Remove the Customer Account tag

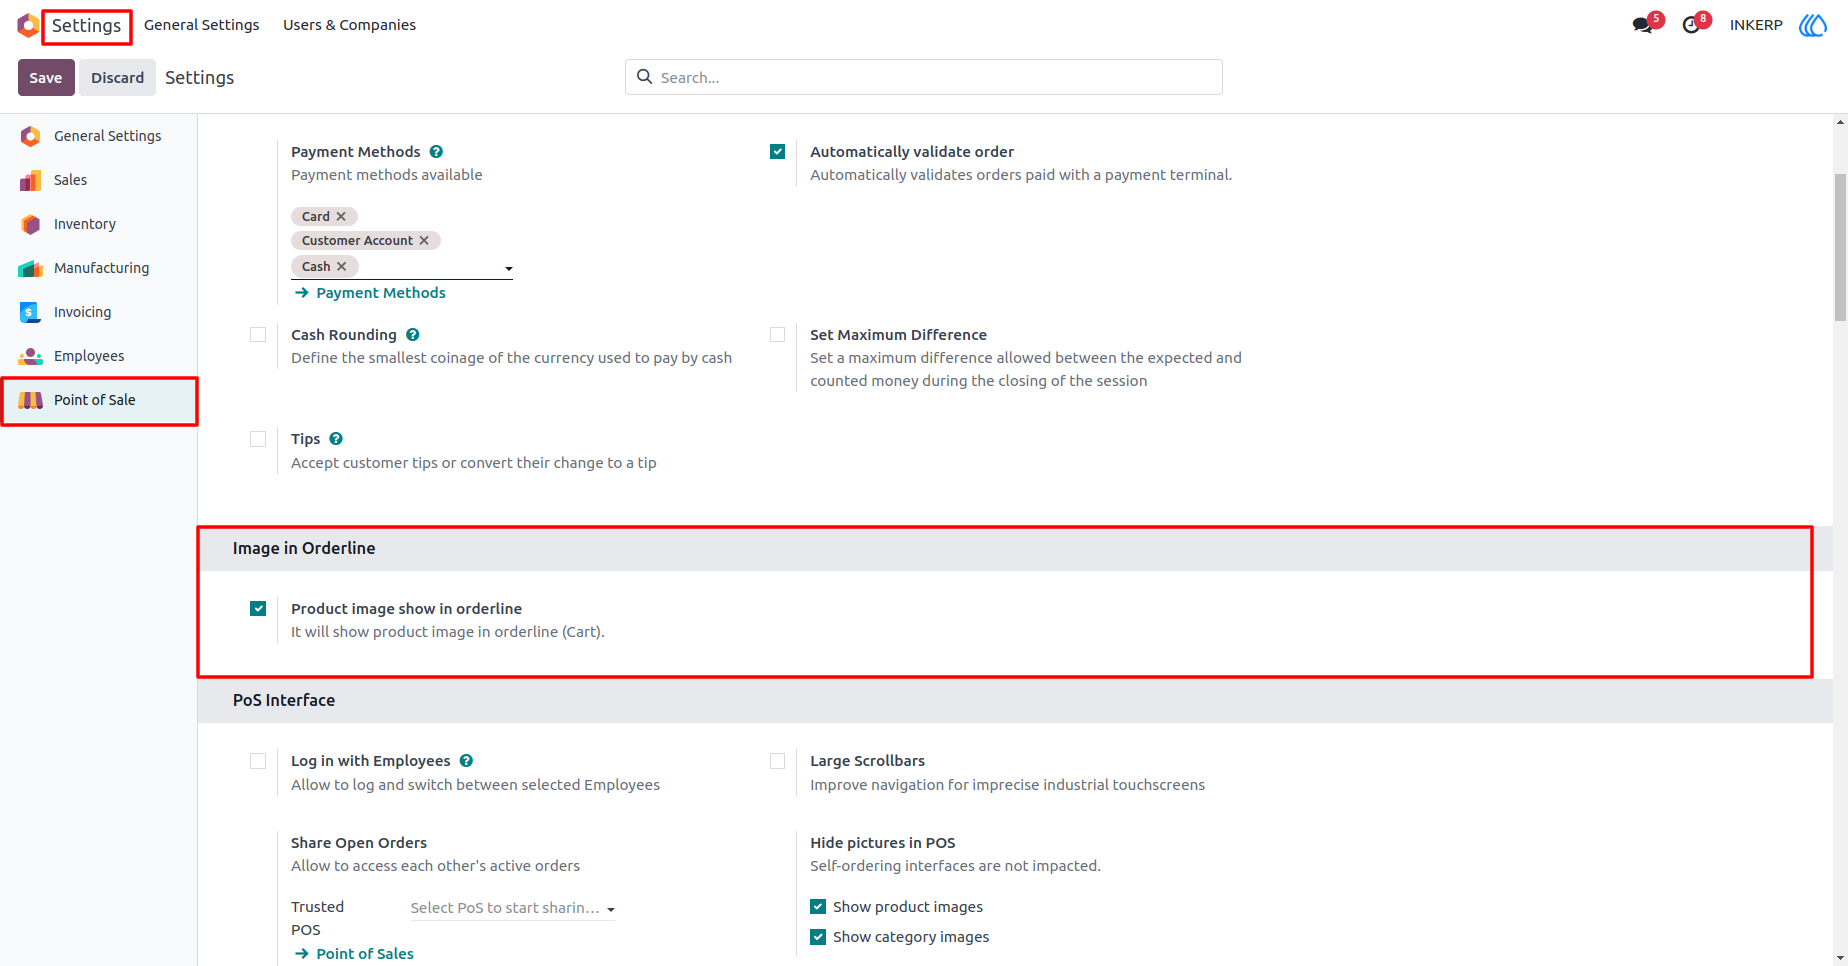[x=424, y=240]
